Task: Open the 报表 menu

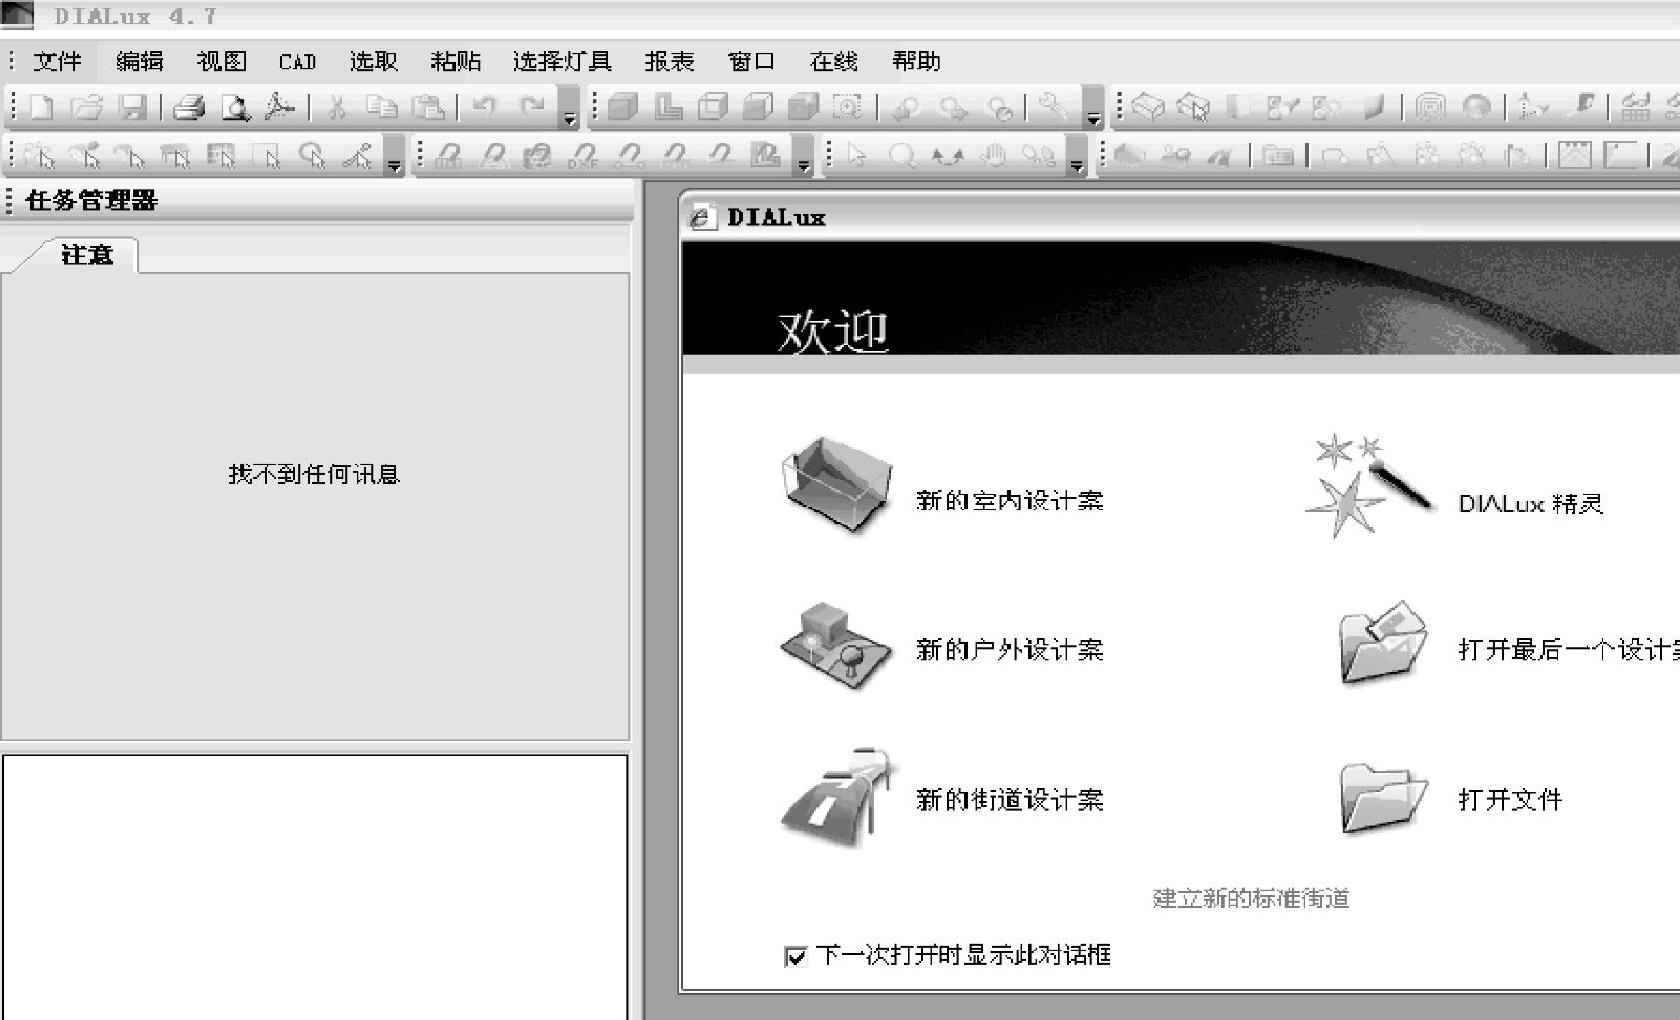Action: click(669, 62)
